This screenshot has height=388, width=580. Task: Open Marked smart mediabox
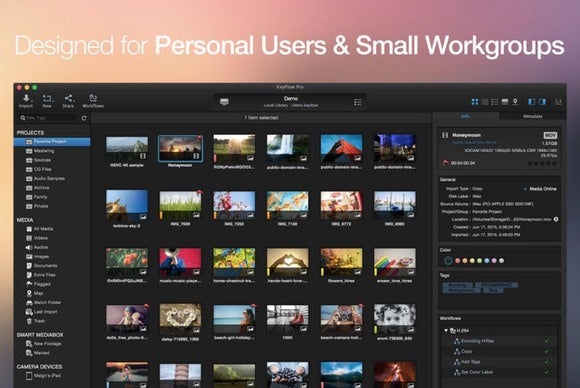click(x=41, y=353)
